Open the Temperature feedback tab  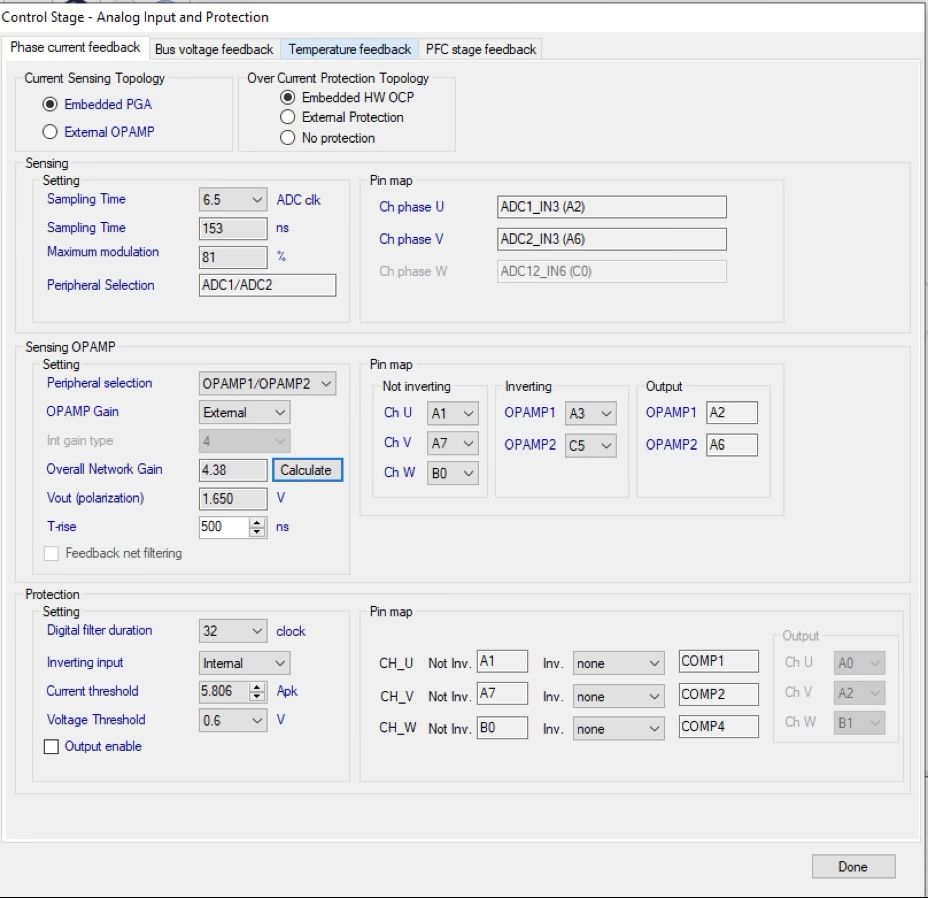pyautogui.click(x=349, y=49)
